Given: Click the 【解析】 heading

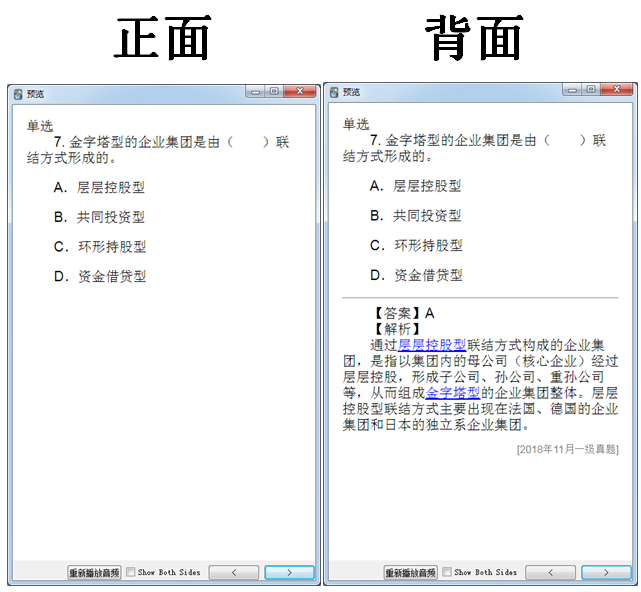Looking at the screenshot, I should pos(397,329).
